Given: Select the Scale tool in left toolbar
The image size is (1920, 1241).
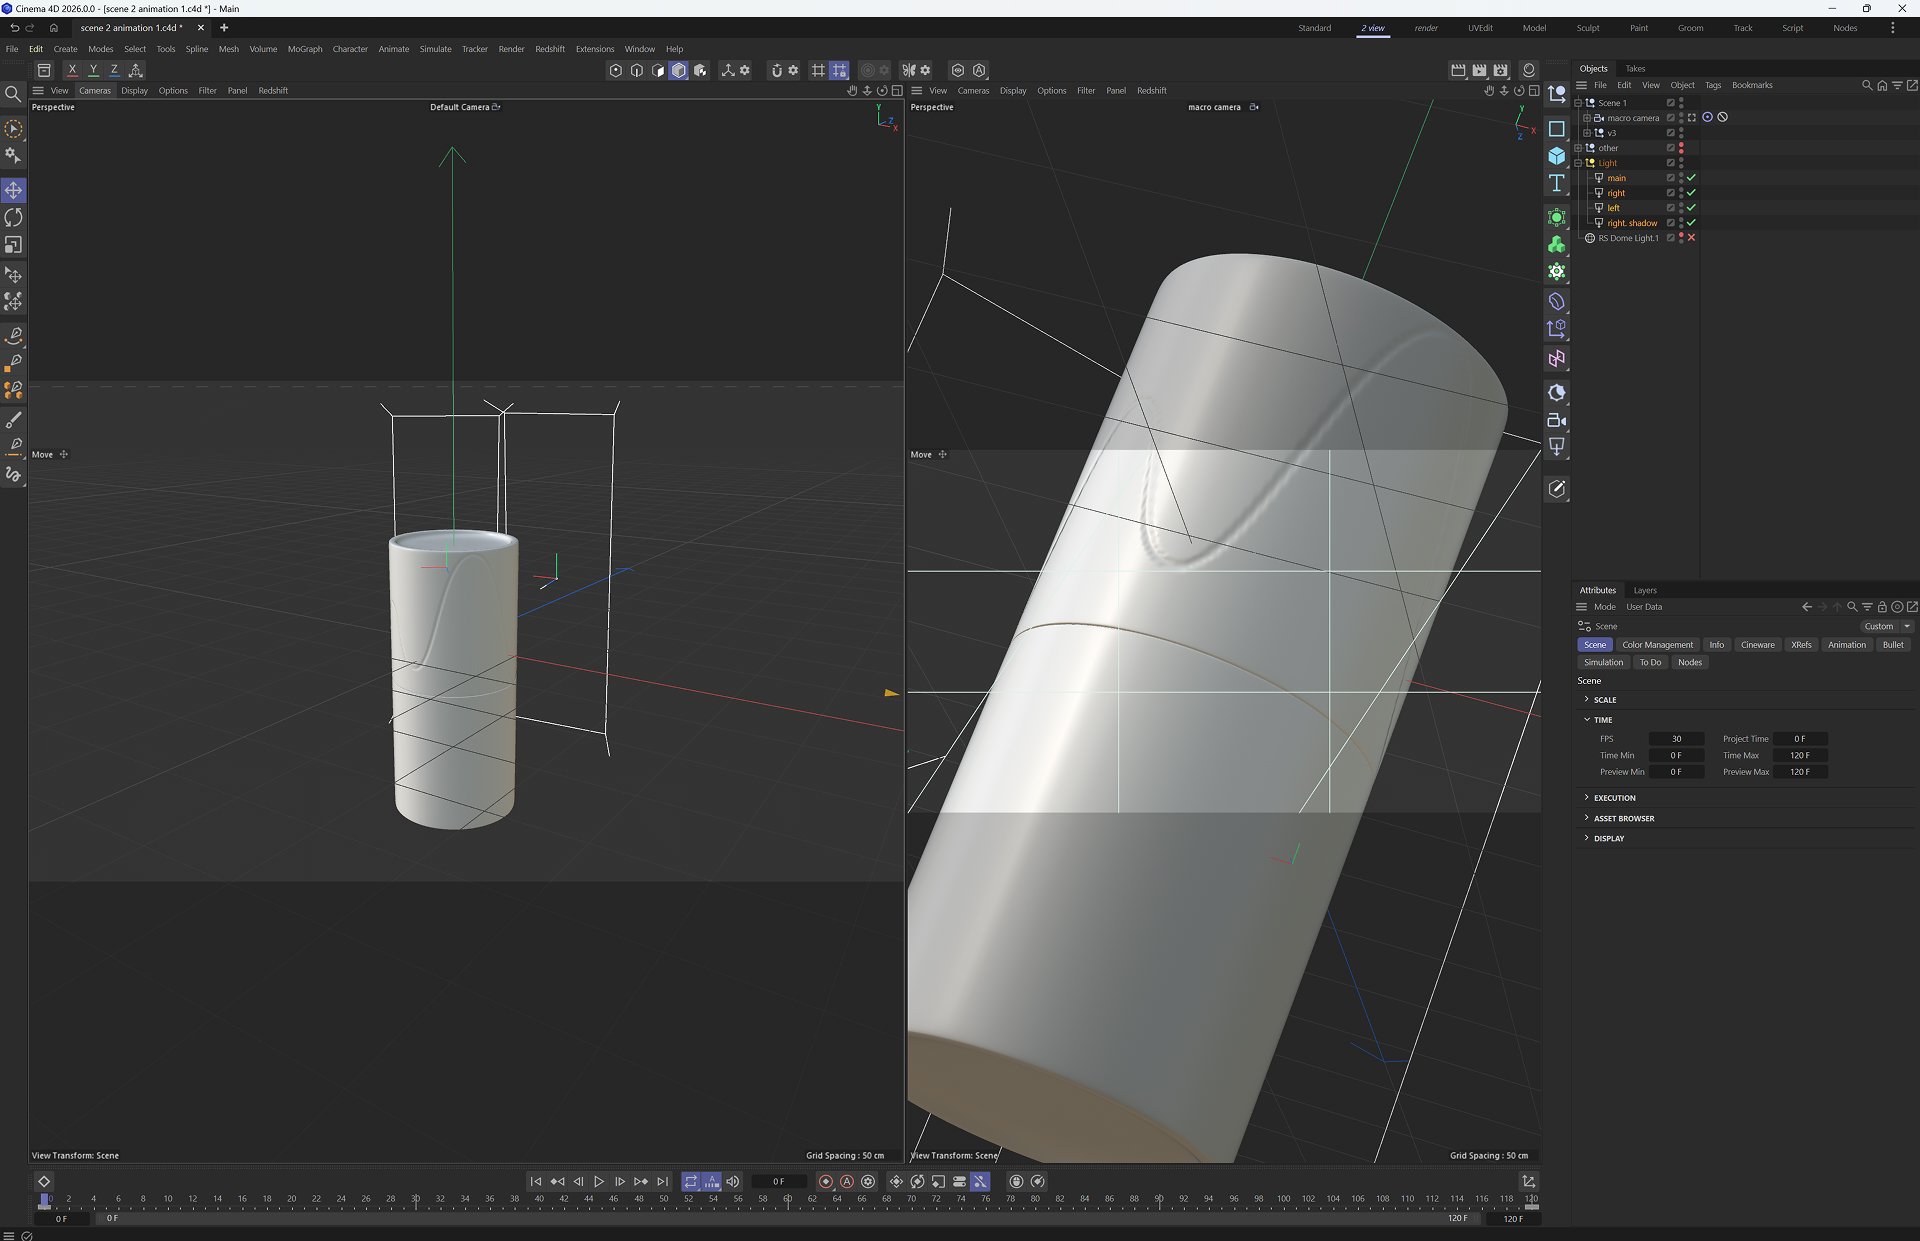Looking at the screenshot, I should 14,245.
